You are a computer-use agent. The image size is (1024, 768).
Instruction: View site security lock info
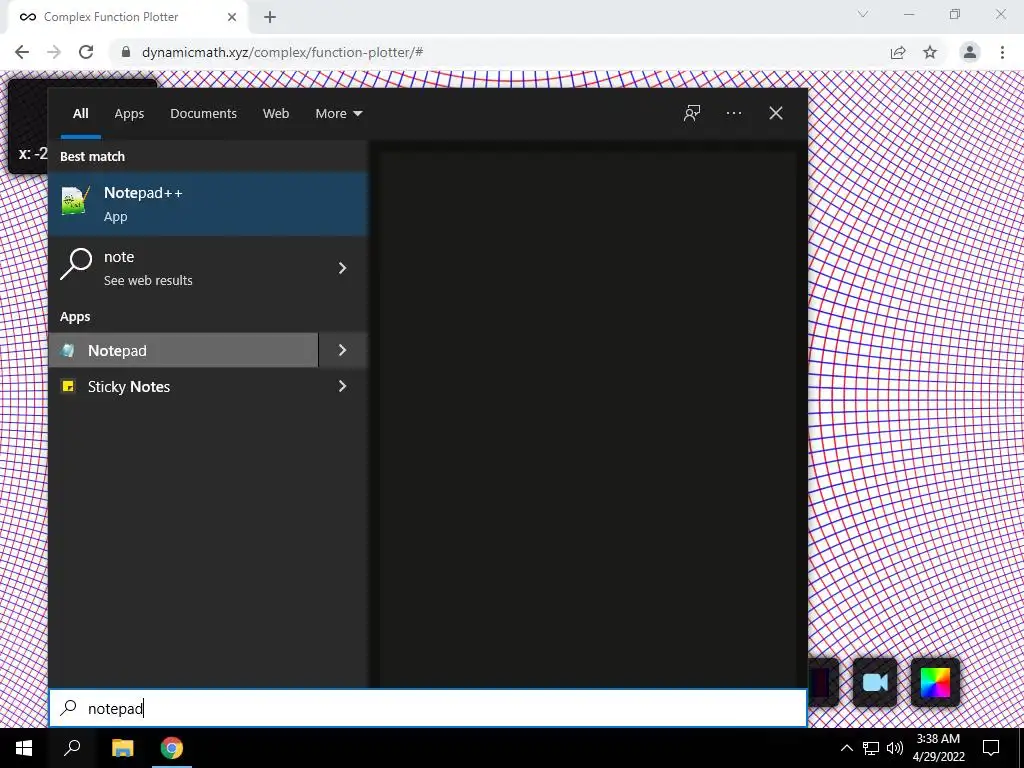126,52
